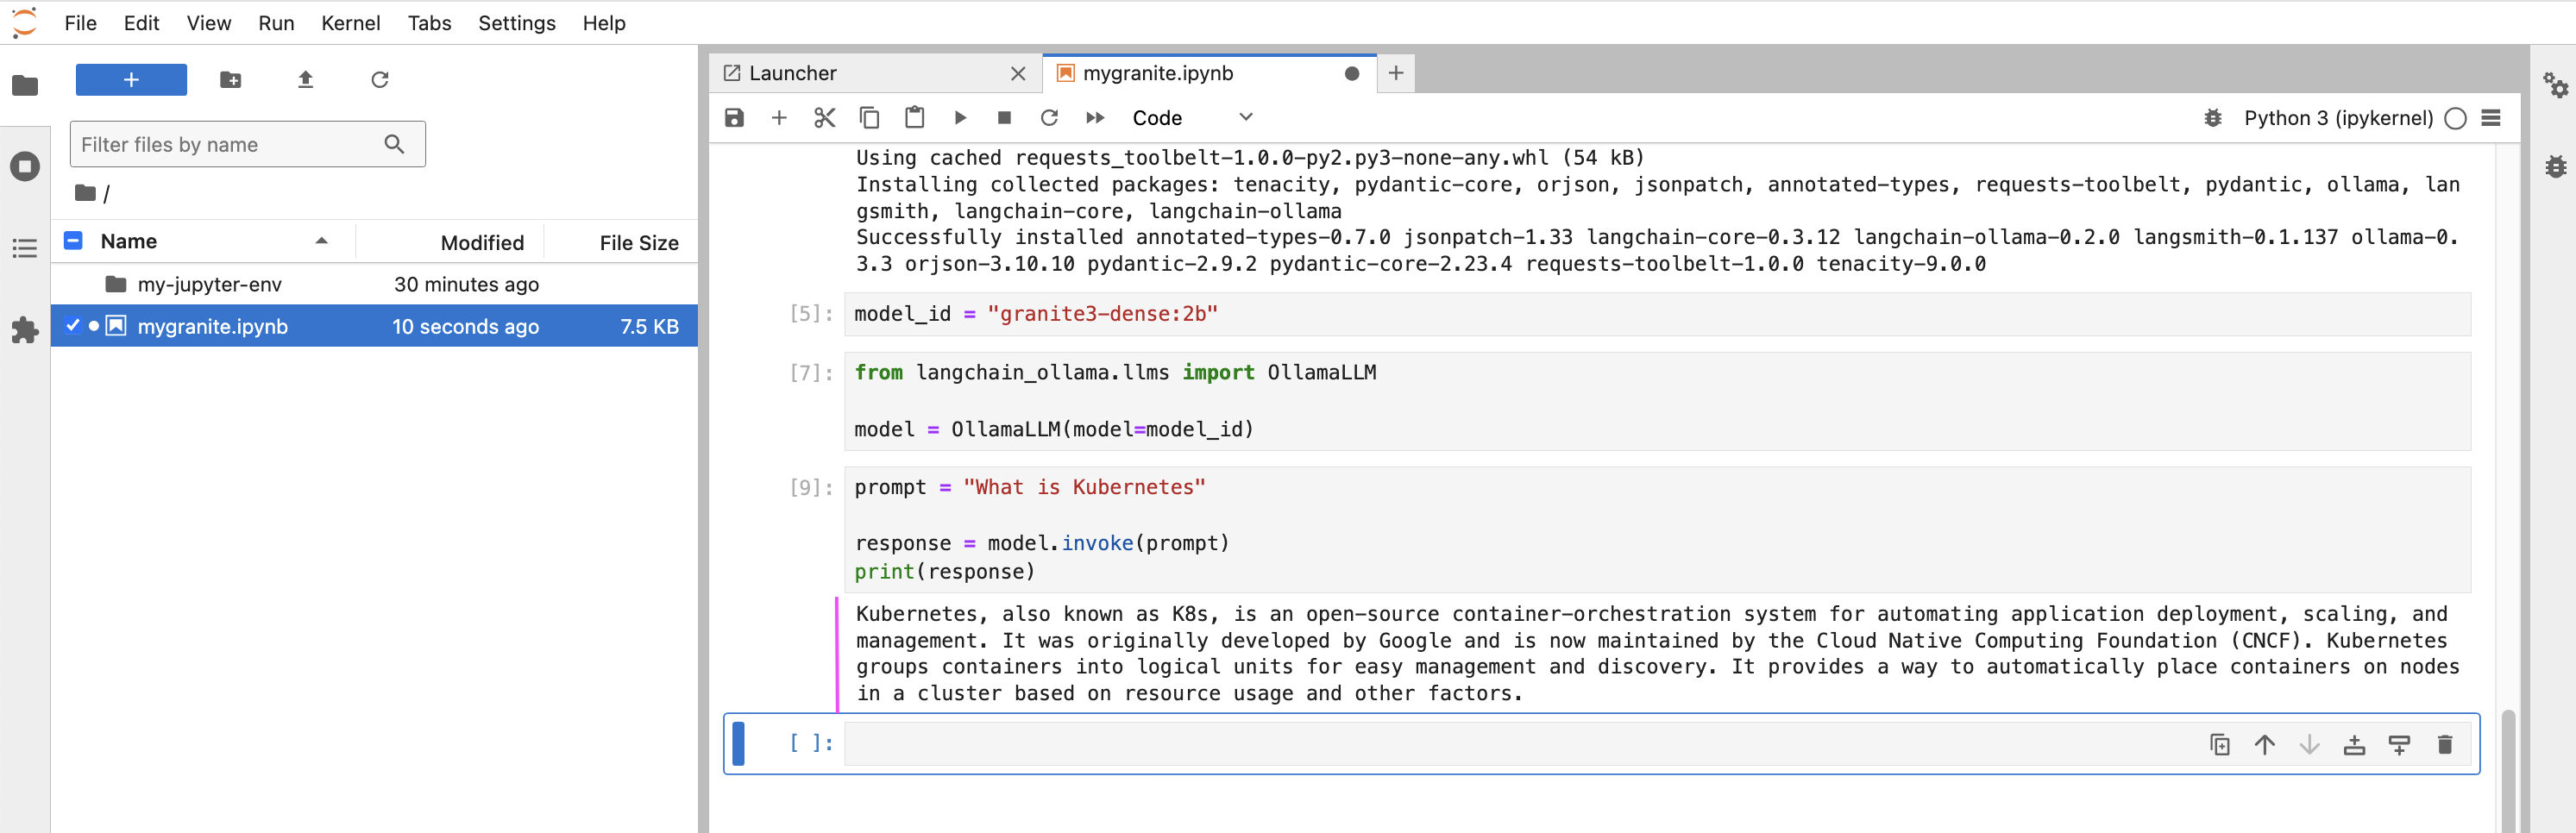Cut the selected cell with scissors icon
2576x833 pixels.
pyautogui.click(x=824, y=118)
